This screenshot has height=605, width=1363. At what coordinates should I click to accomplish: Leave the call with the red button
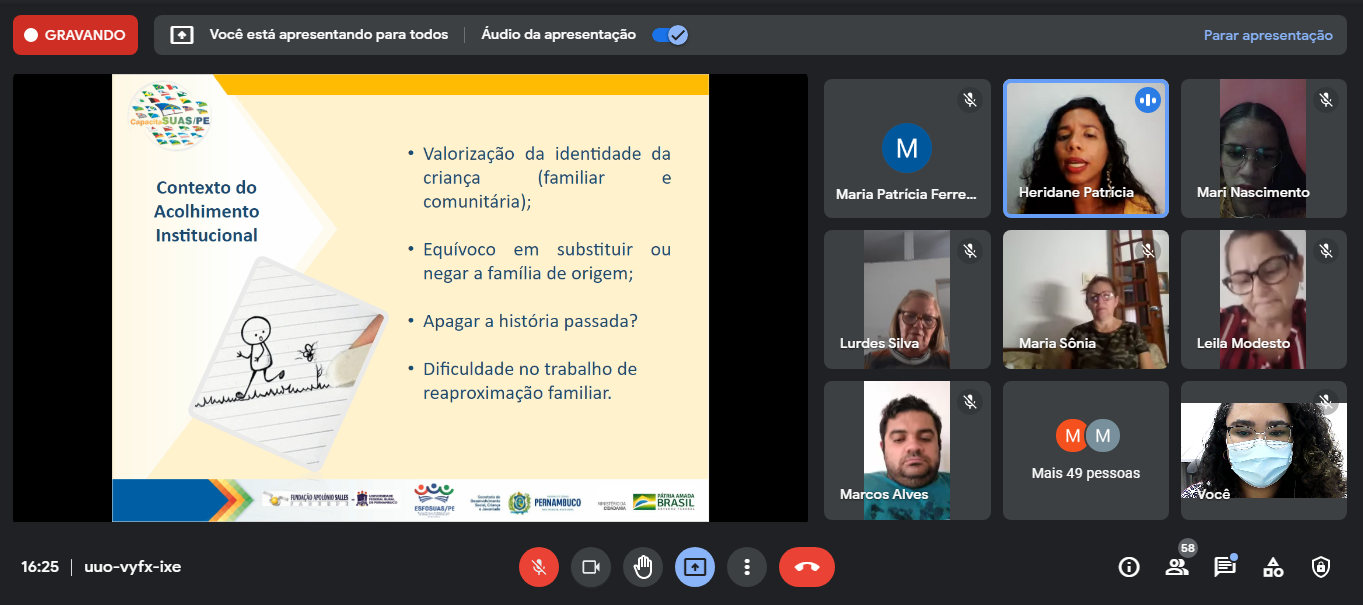tap(806, 567)
